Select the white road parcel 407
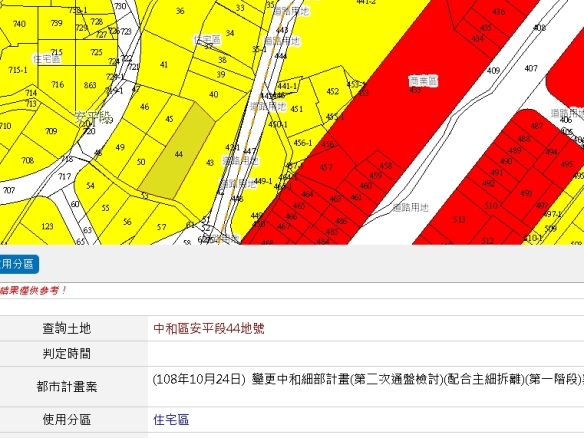The width and height of the screenshot is (584, 438). tap(531, 69)
